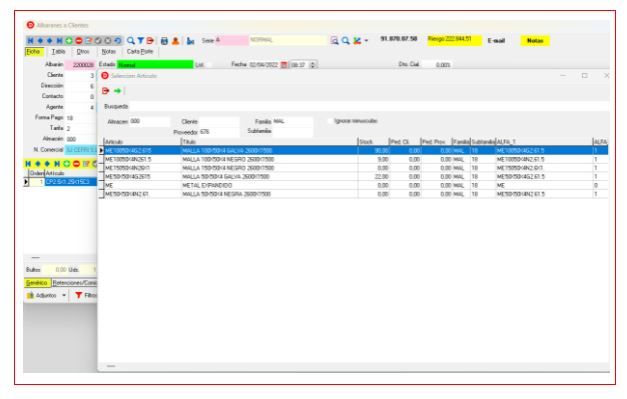Click the Proveedor field in dialog
The width and height of the screenshot is (627, 399).
pyautogui.click(x=219, y=132)
